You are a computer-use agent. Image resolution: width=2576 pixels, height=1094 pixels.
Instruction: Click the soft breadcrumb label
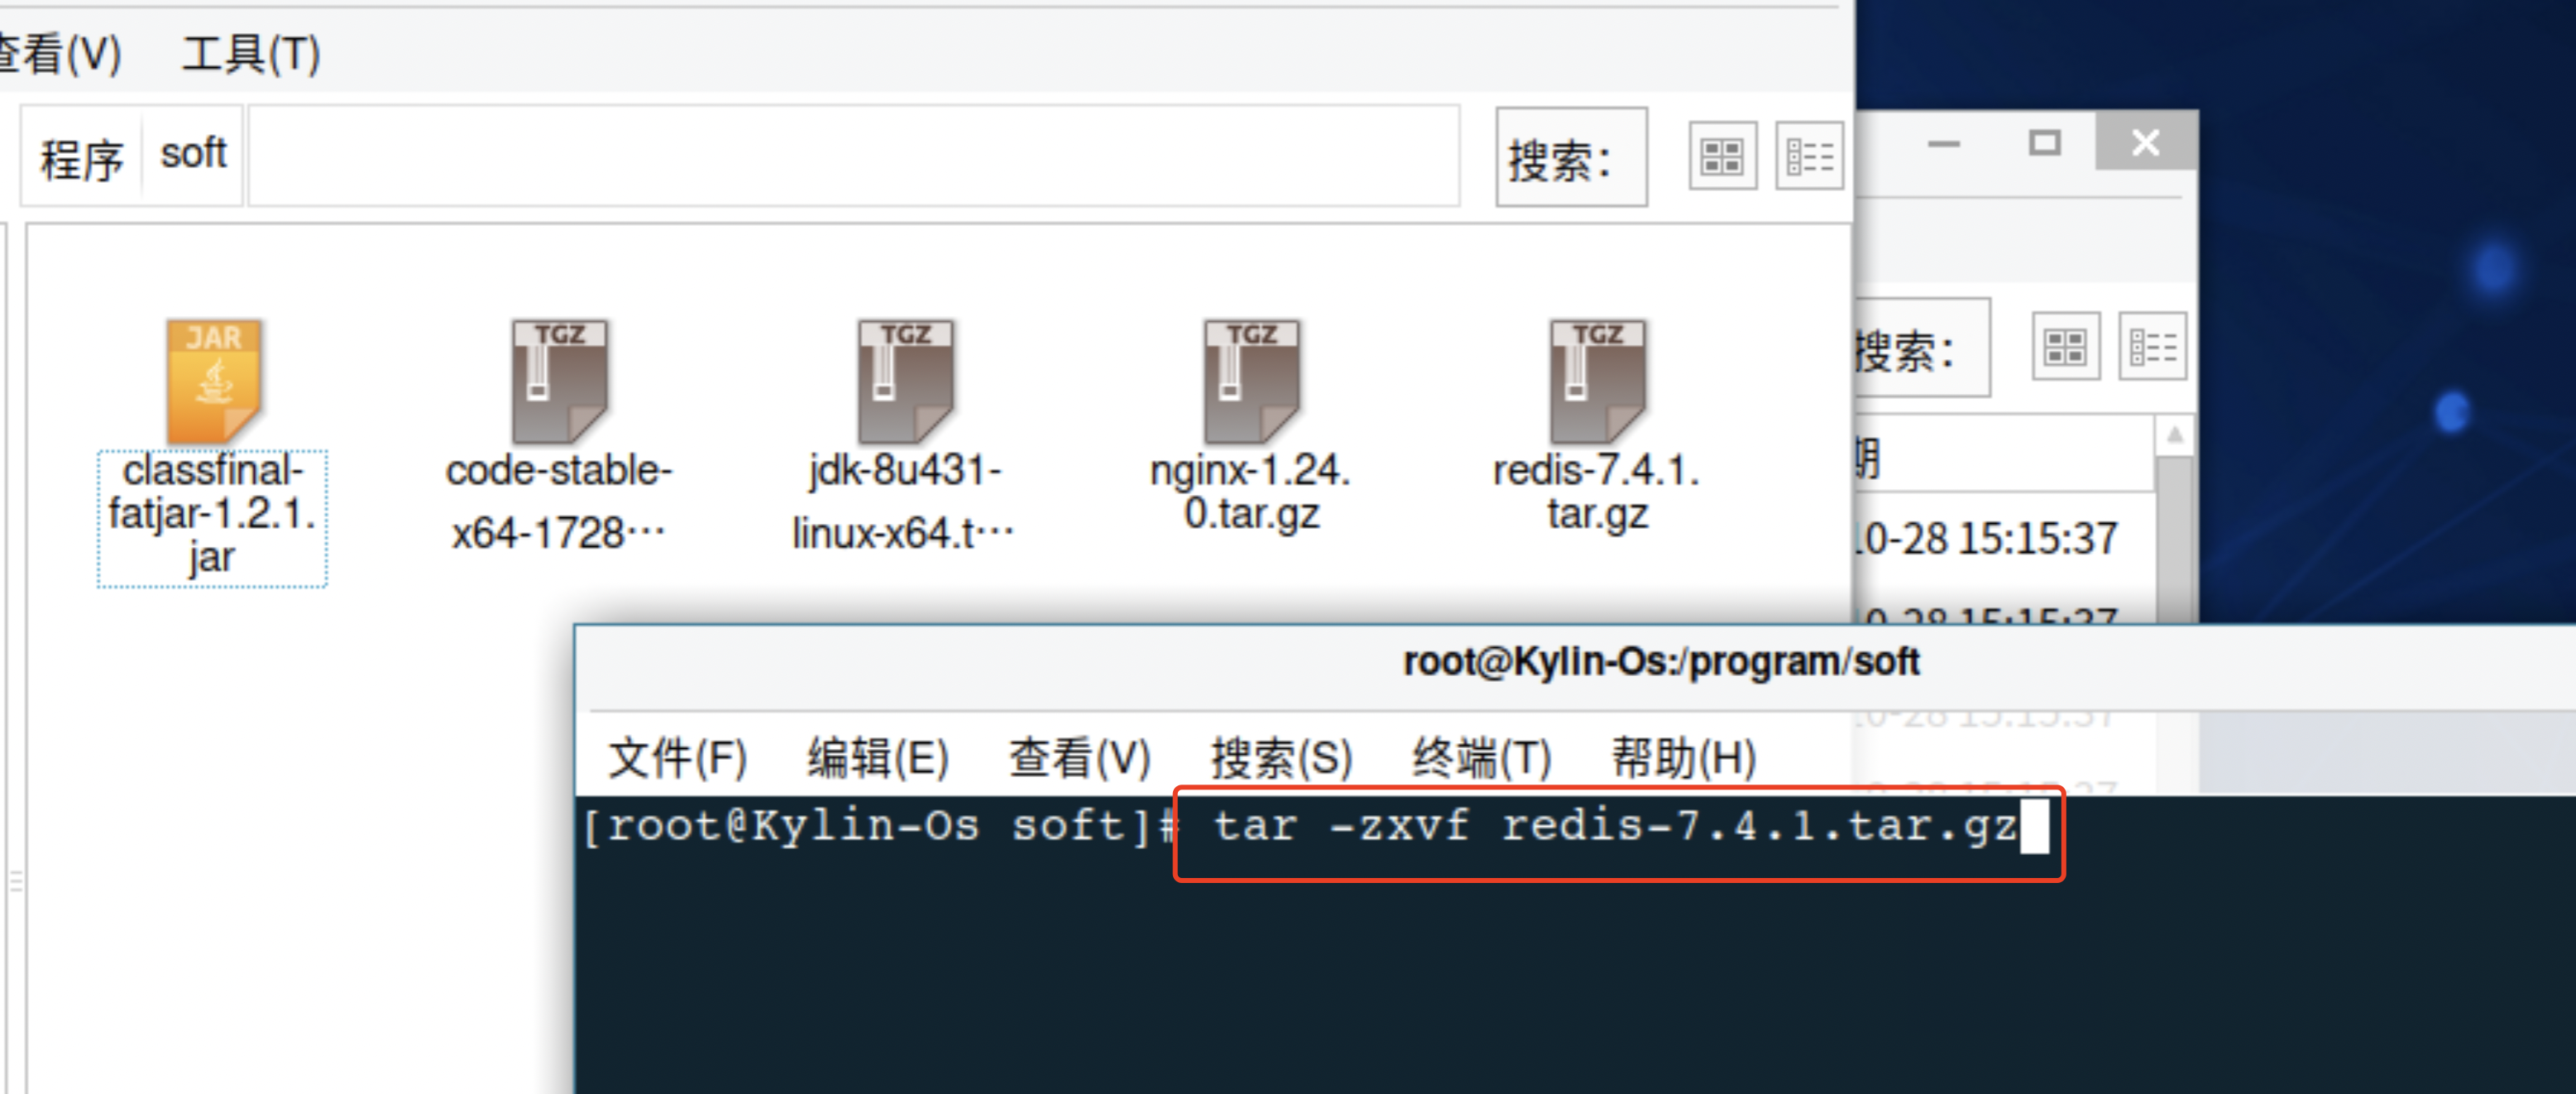(x=193, y=156)
